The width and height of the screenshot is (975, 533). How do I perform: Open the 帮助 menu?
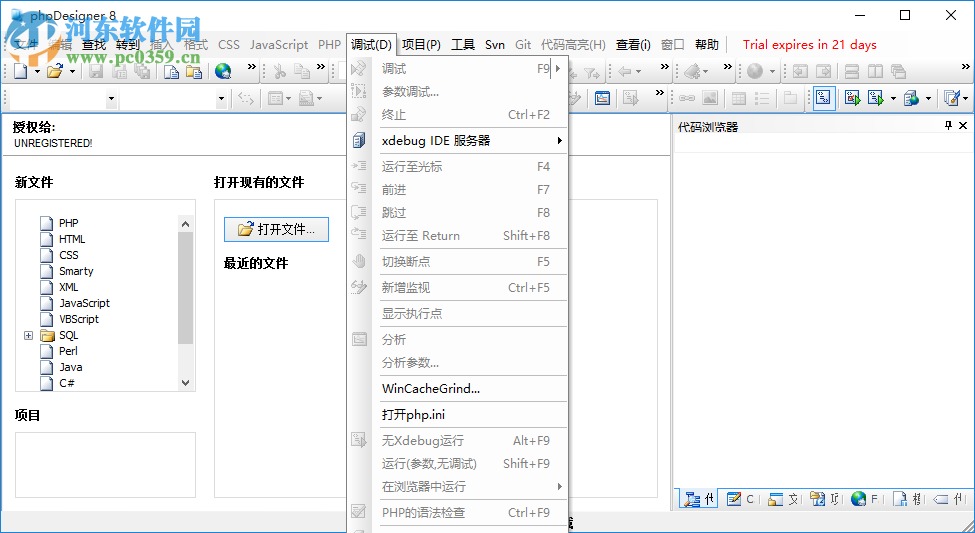(x=707, y=45)
